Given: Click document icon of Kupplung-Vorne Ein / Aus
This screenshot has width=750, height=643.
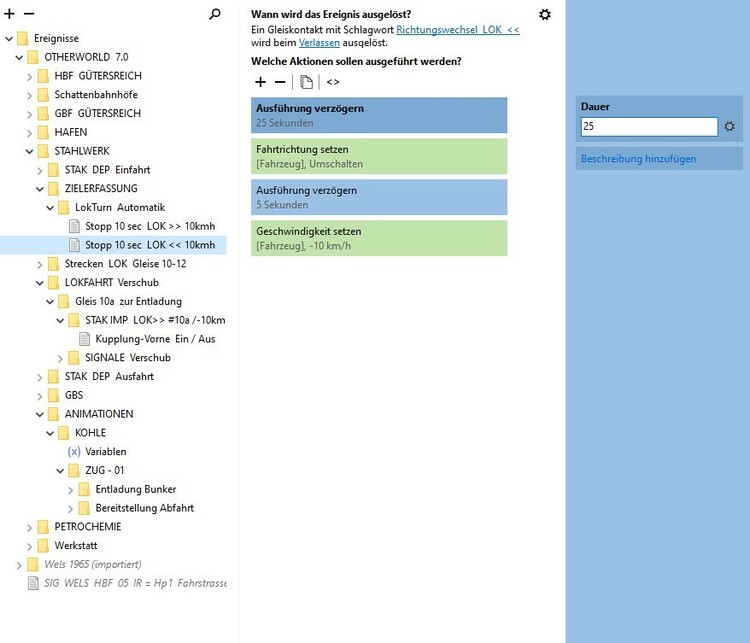Looking at the screenshot, I should [84, 339].
